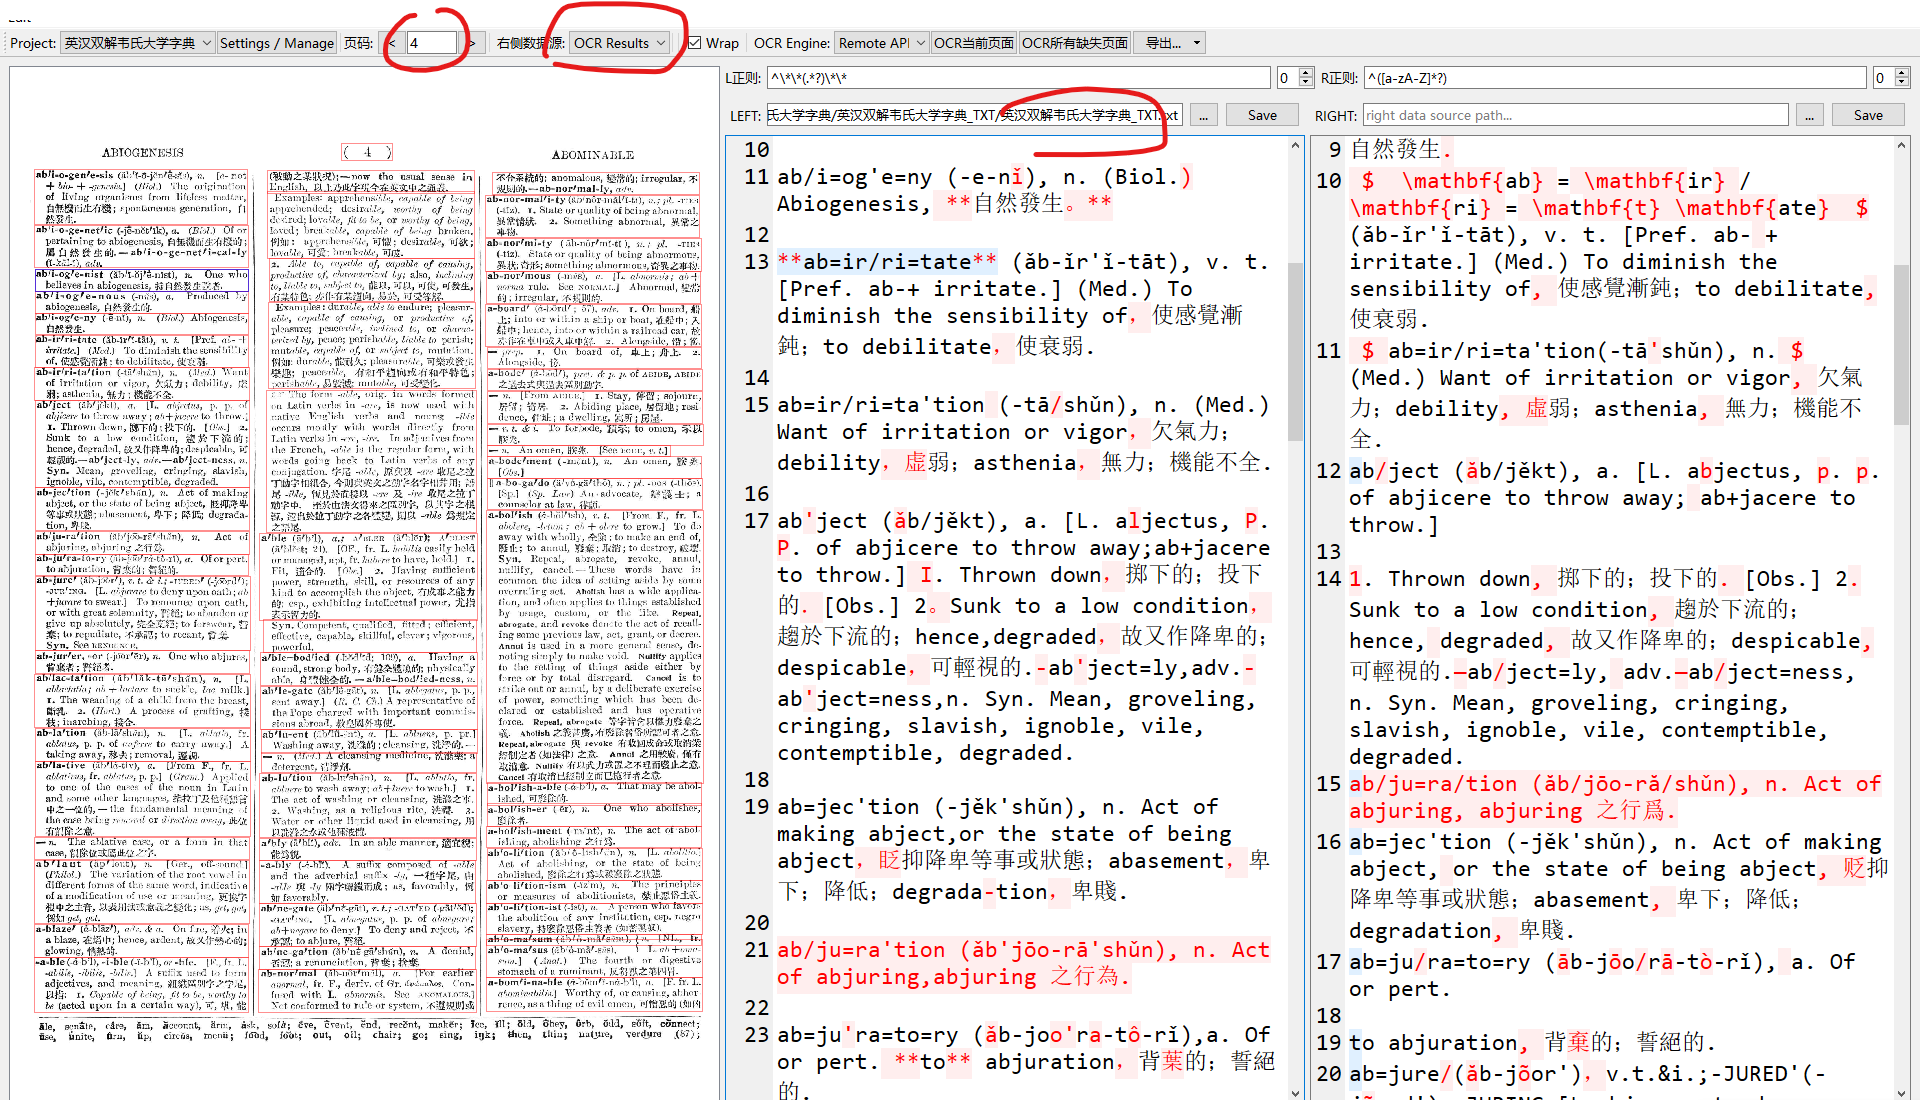Save the RIGHT data source

(1868, 116)
